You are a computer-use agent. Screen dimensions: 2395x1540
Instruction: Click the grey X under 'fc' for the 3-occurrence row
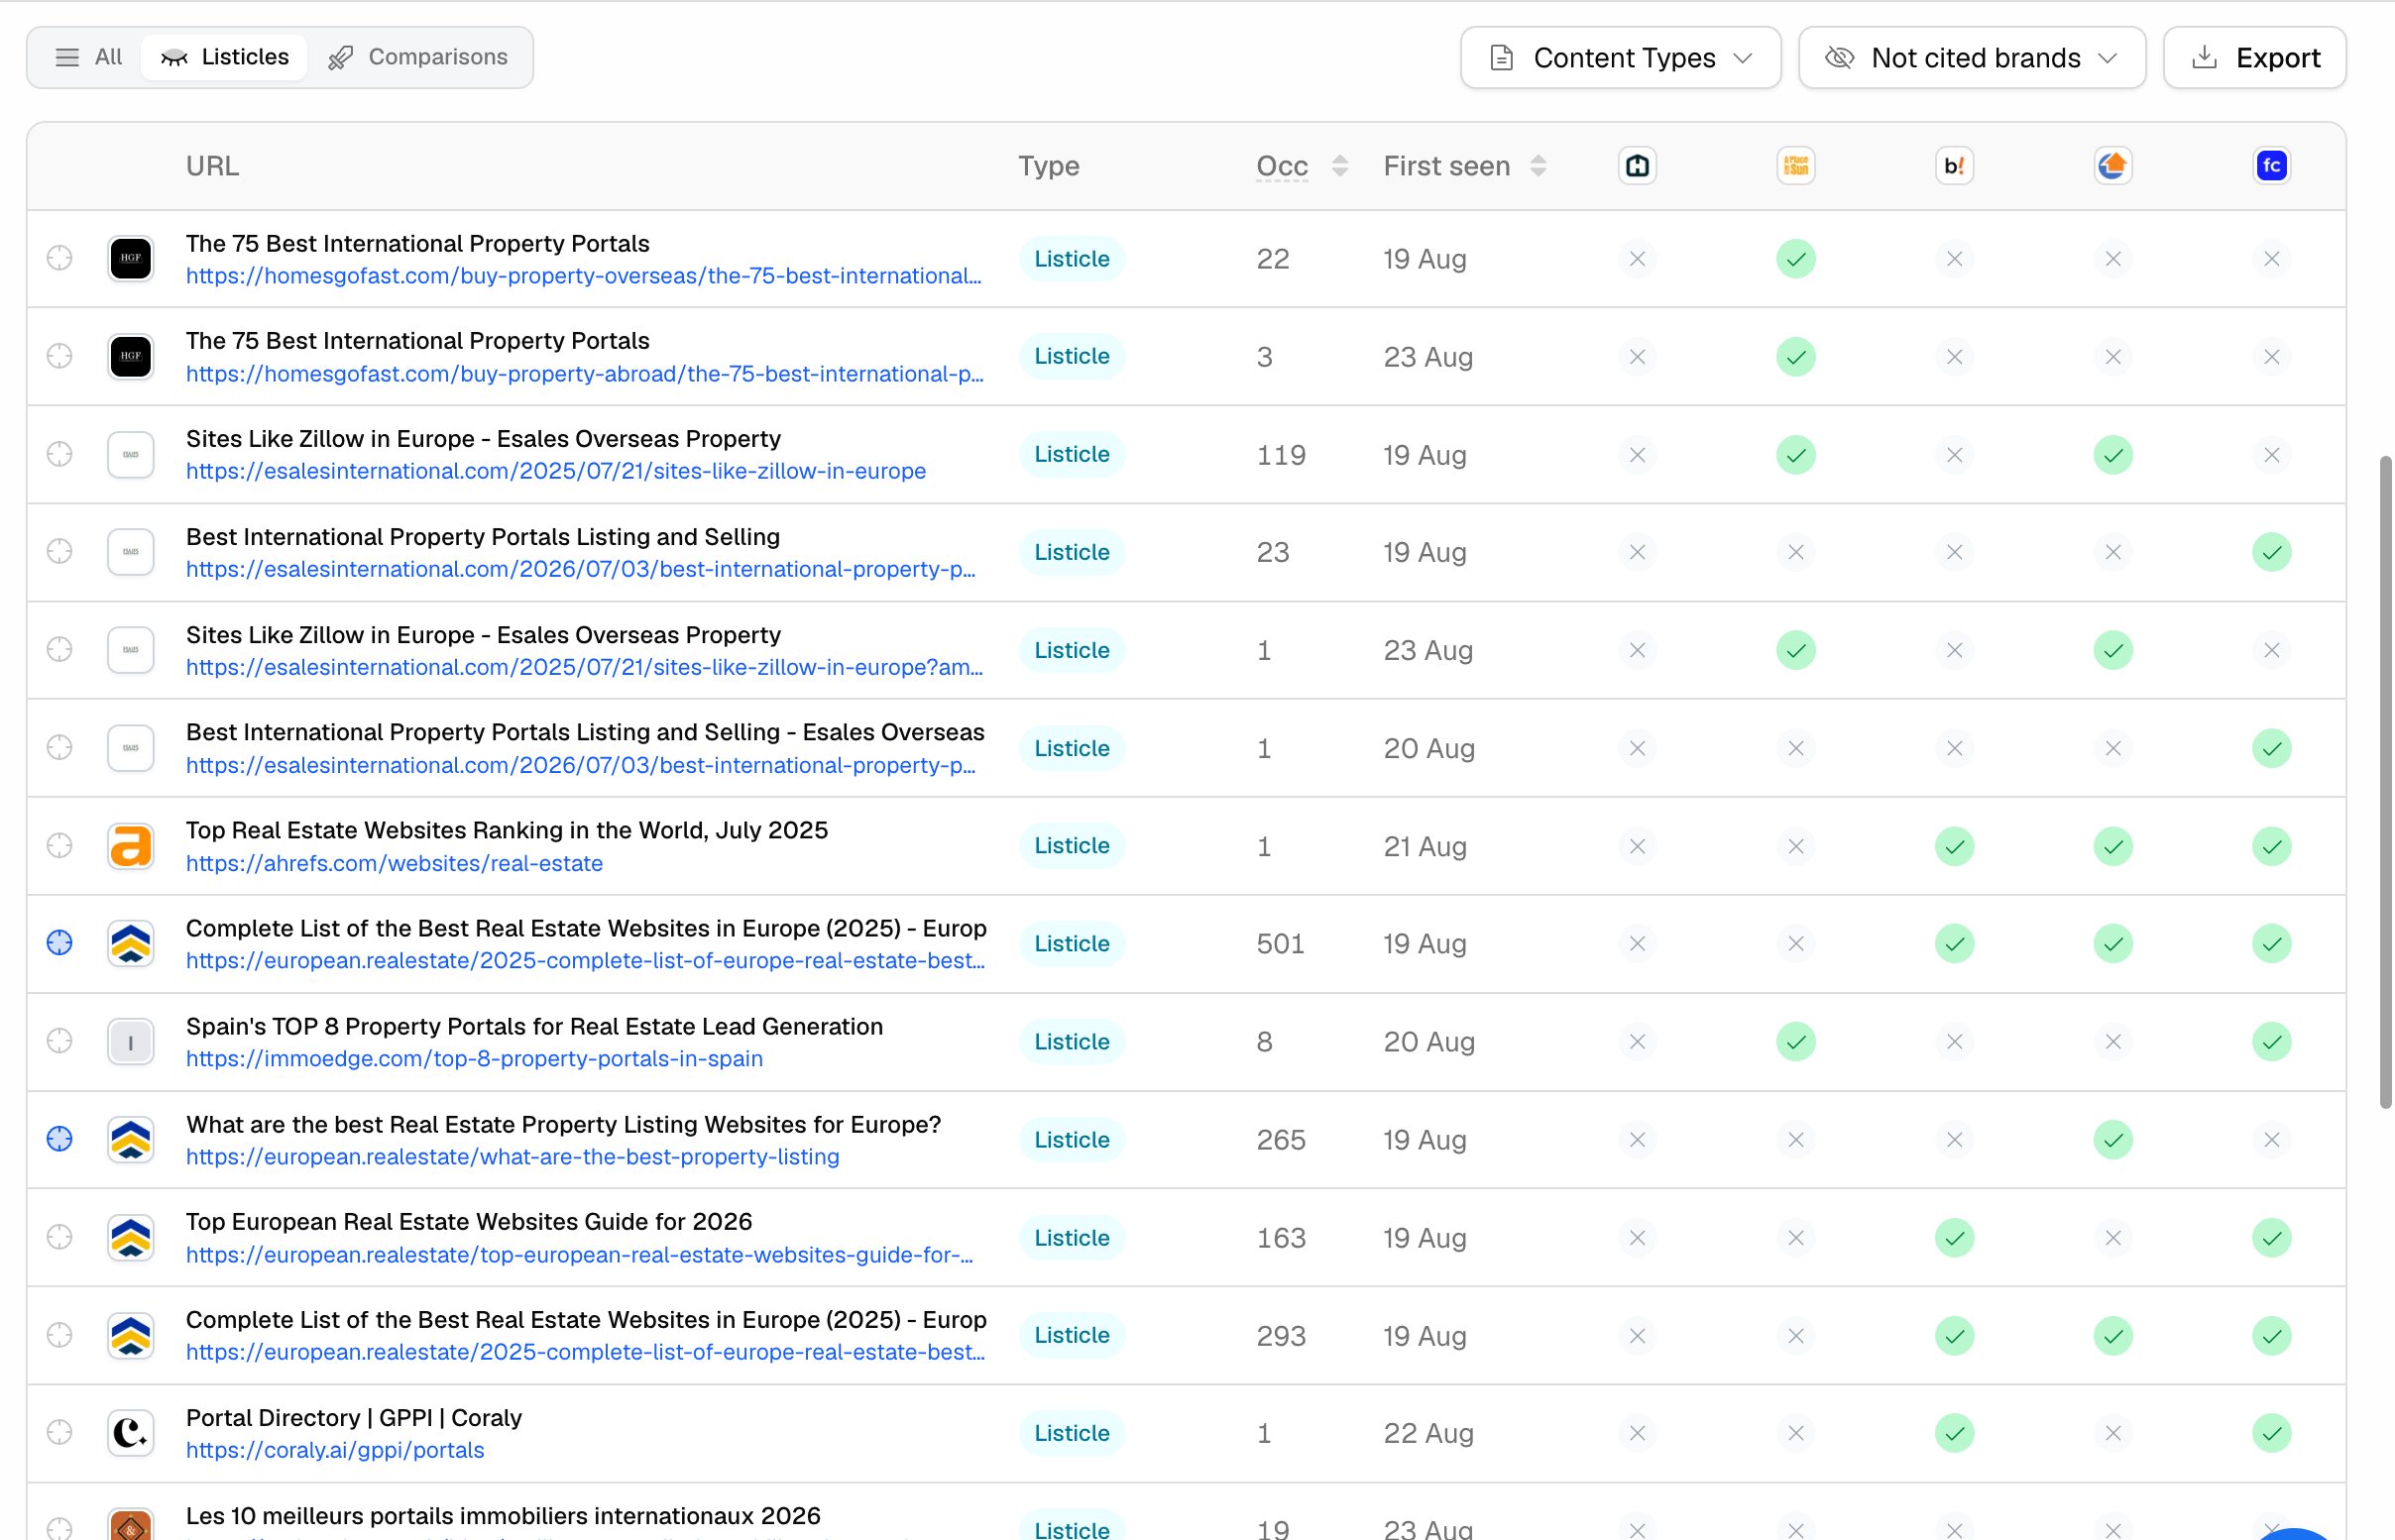[x=2272, y=357]
